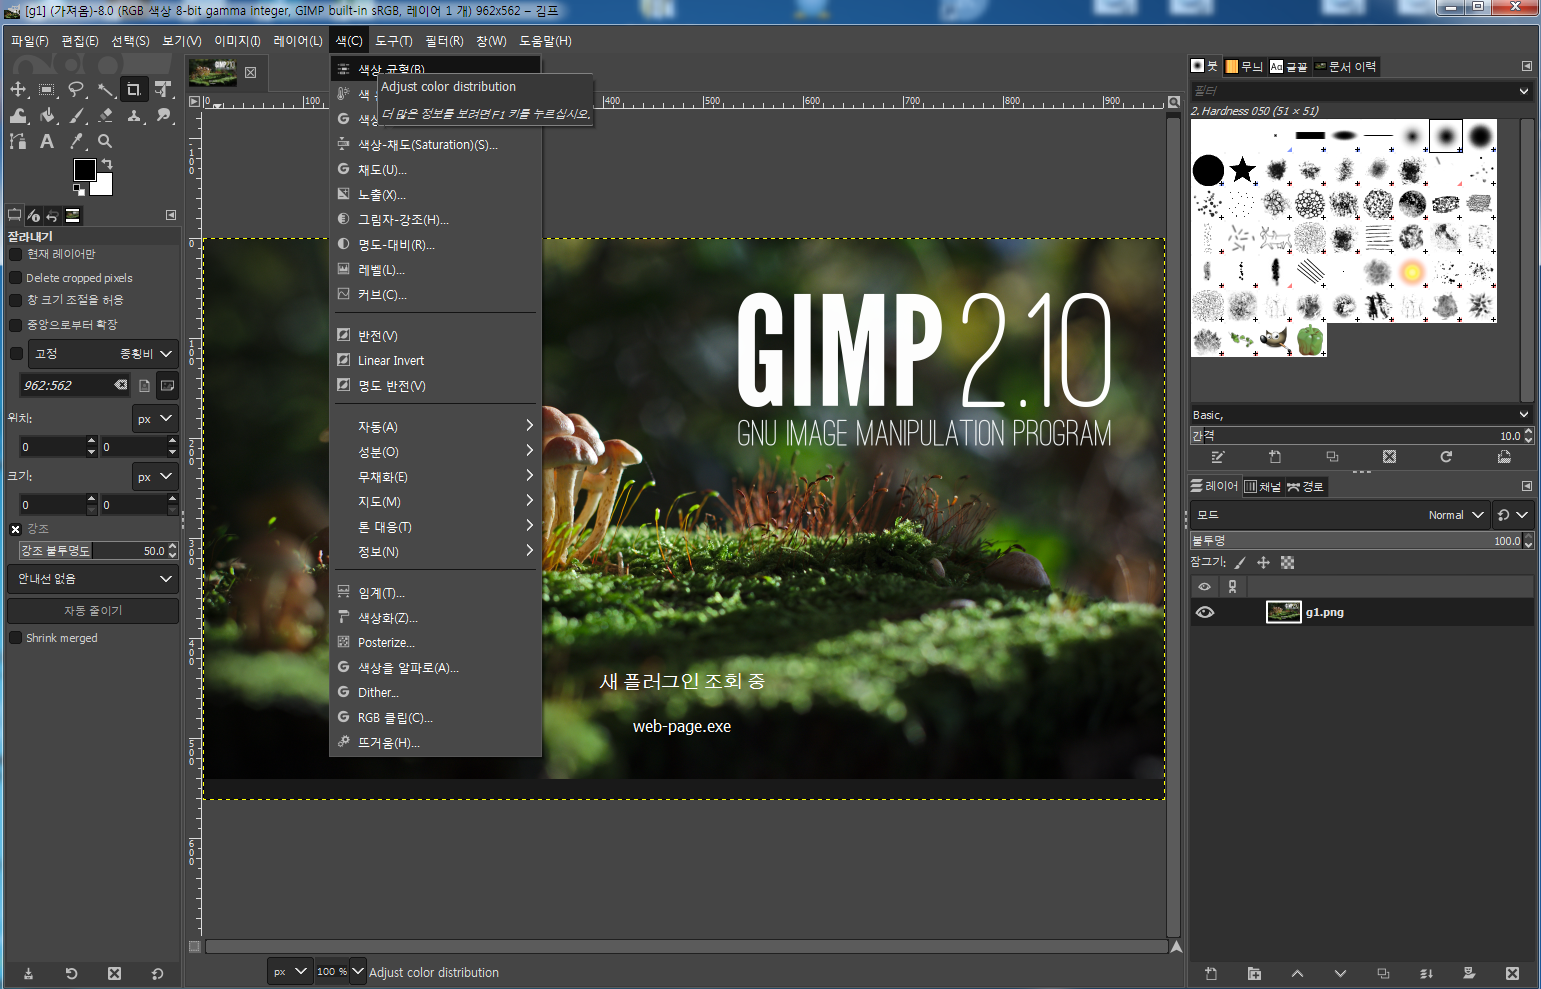Select the Color Picker eyedropper tool
This screenshot has width=1541, height=989.
(76, 141)
